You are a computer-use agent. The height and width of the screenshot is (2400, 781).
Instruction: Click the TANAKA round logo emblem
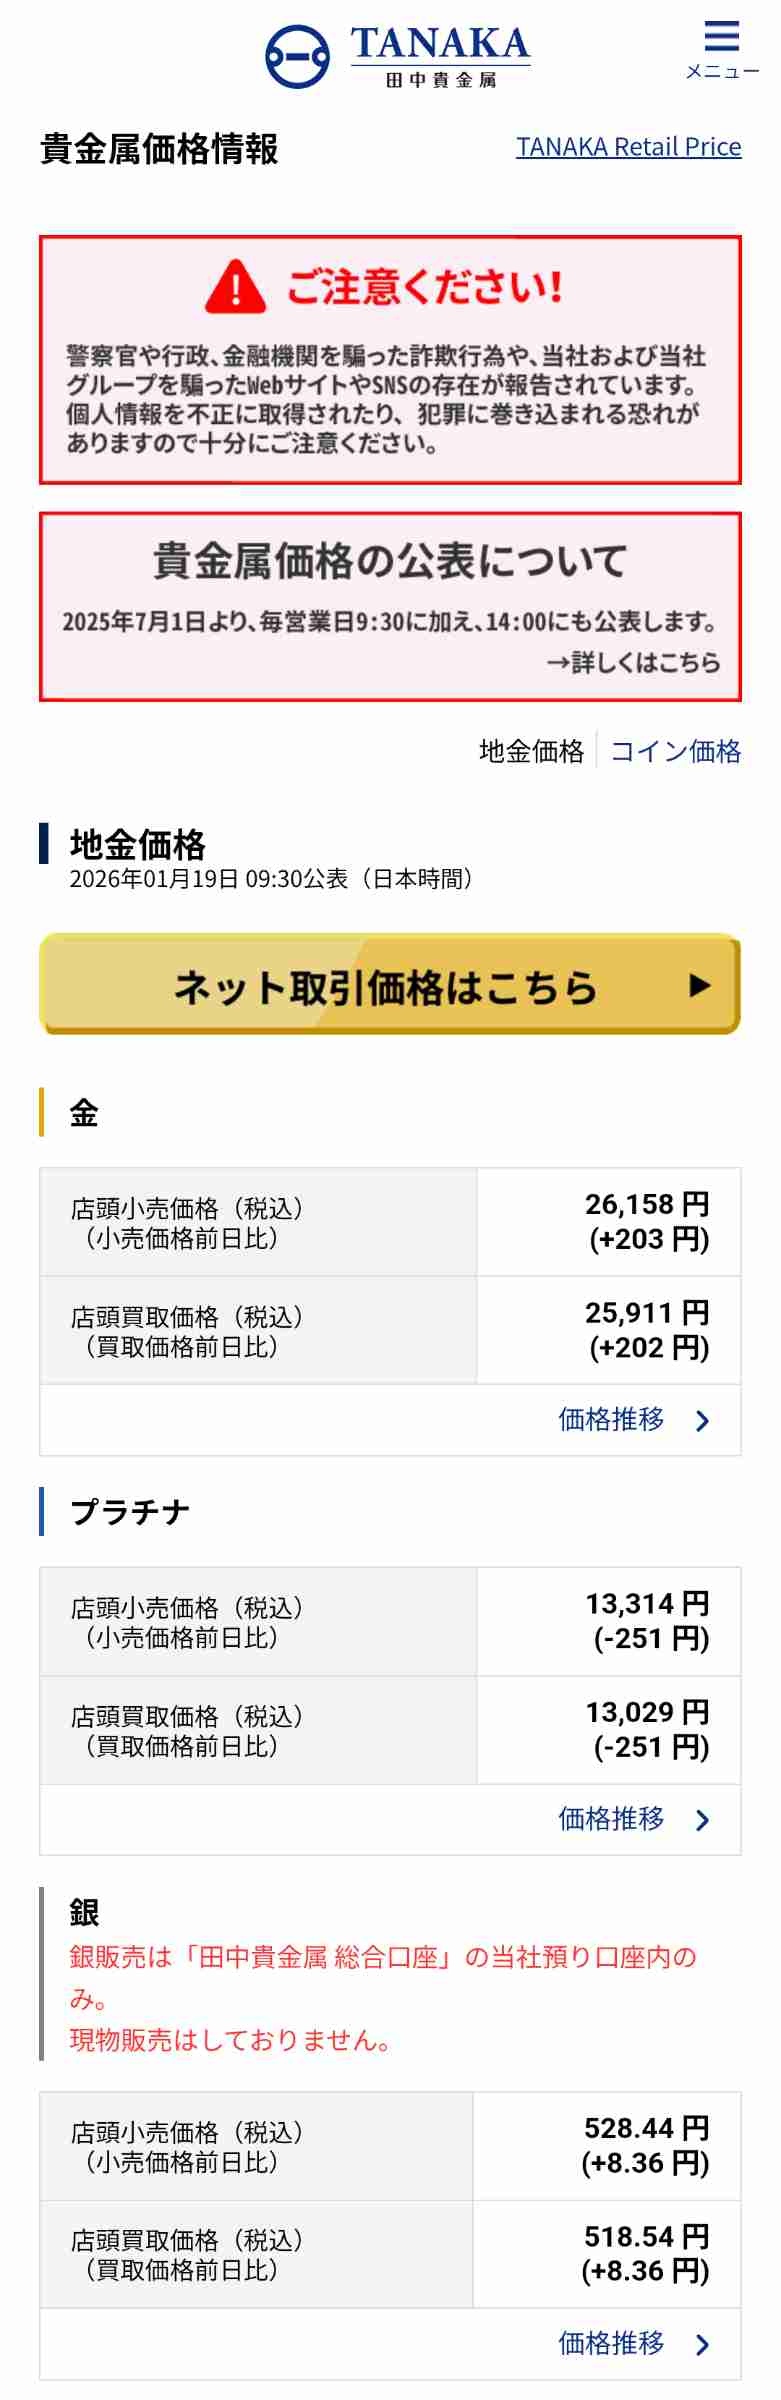[297, 57]
